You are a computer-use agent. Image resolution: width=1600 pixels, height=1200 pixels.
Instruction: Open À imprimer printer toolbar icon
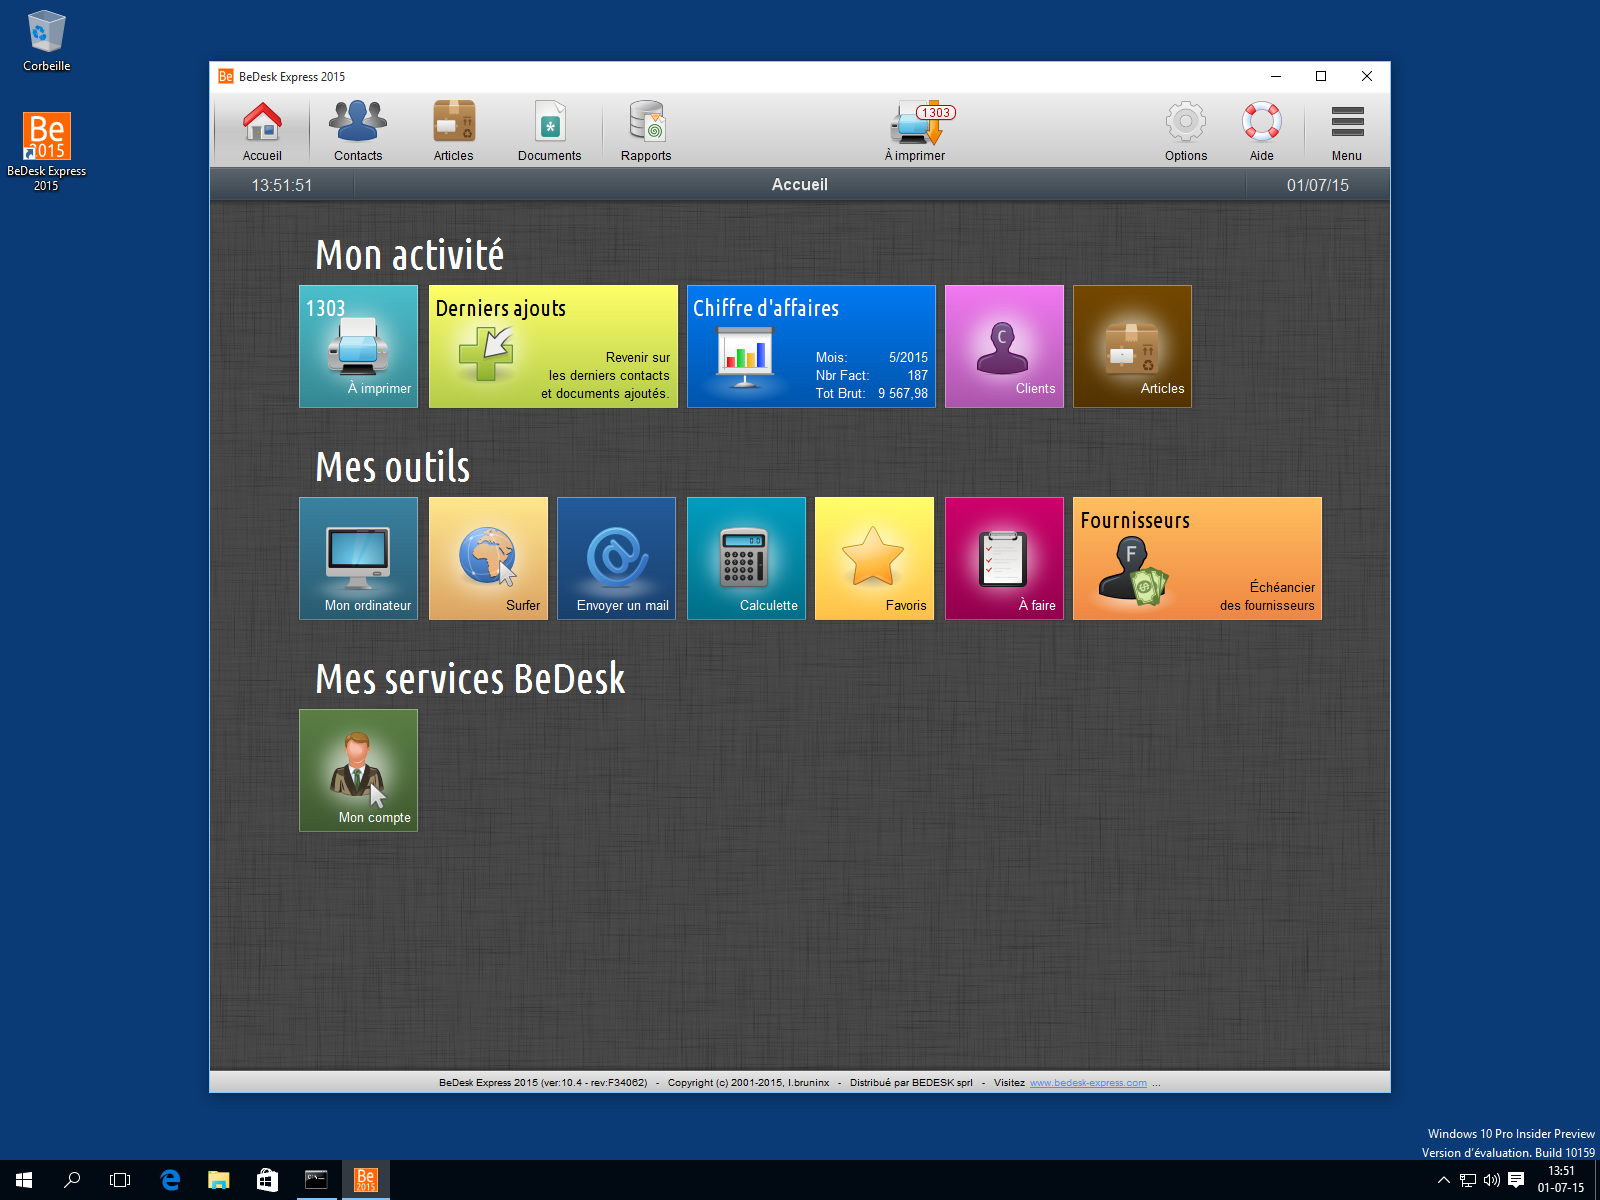tap(915, 131)
